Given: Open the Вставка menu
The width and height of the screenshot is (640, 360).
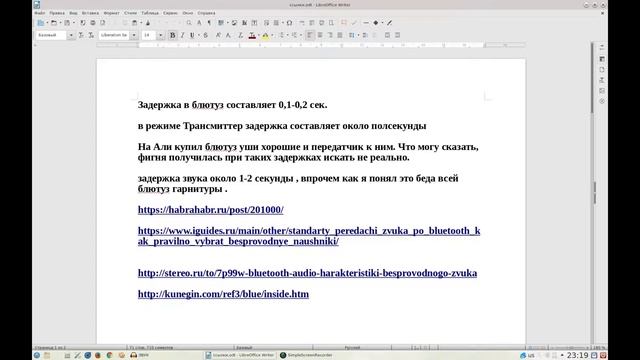Looking at the screenshot, I should coord(90,13).
